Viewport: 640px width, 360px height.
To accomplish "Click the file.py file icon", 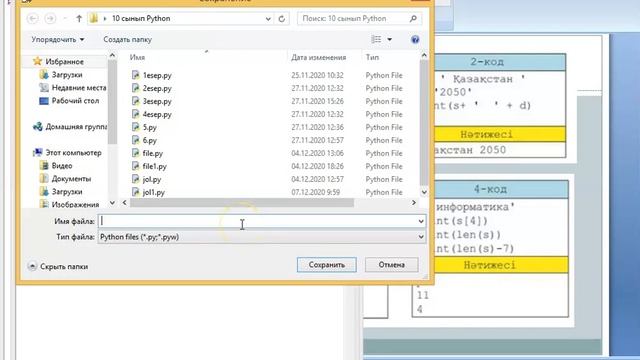I will tap(136, 153).
